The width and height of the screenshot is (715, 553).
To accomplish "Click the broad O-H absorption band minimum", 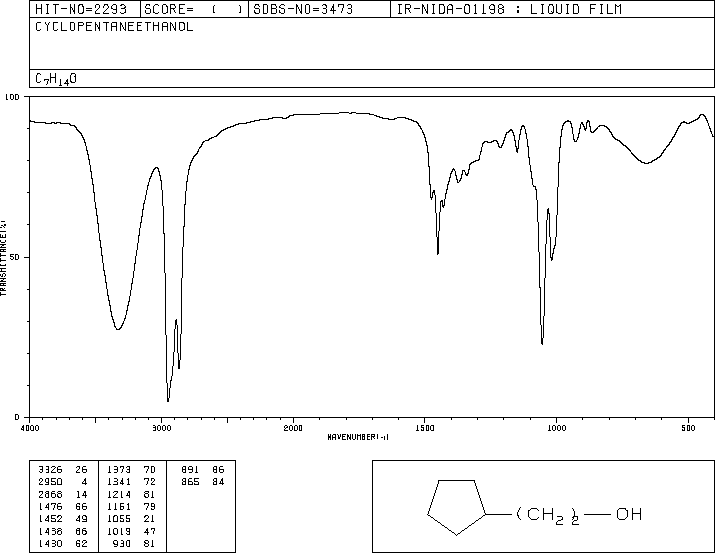I will (x=118, y=328).
